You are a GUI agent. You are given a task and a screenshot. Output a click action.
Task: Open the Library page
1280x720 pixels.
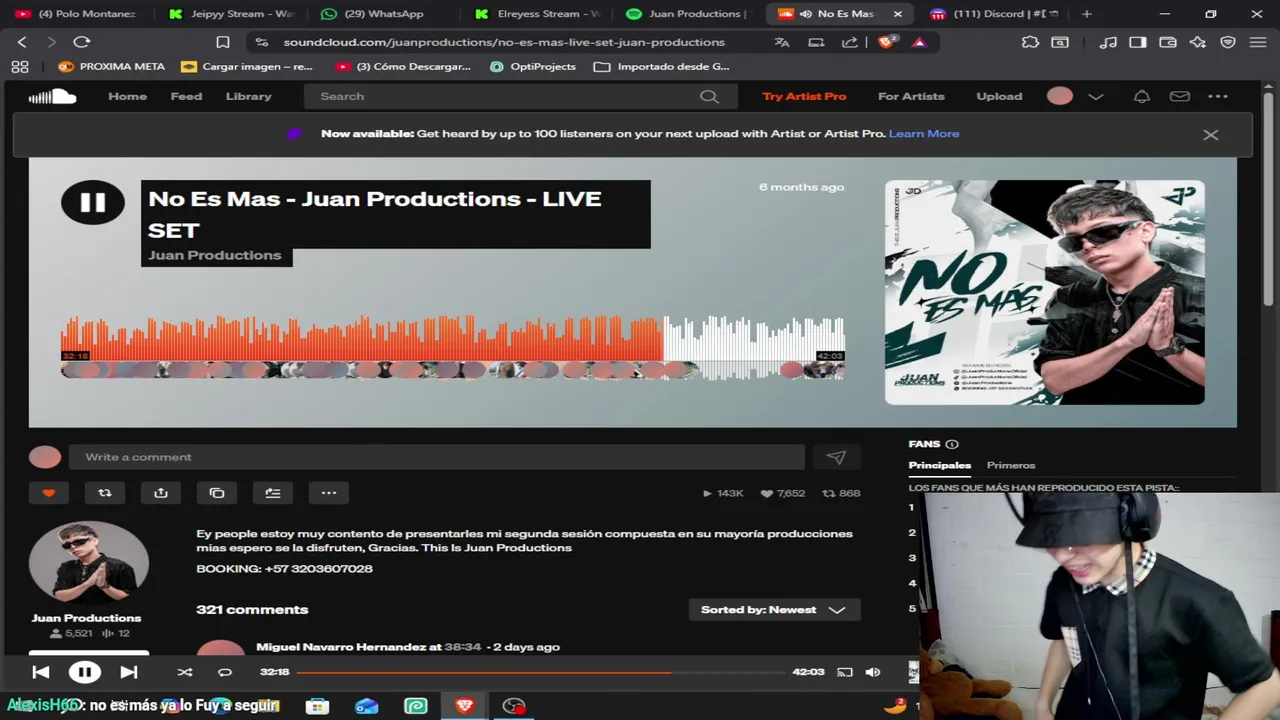point(248,96)
